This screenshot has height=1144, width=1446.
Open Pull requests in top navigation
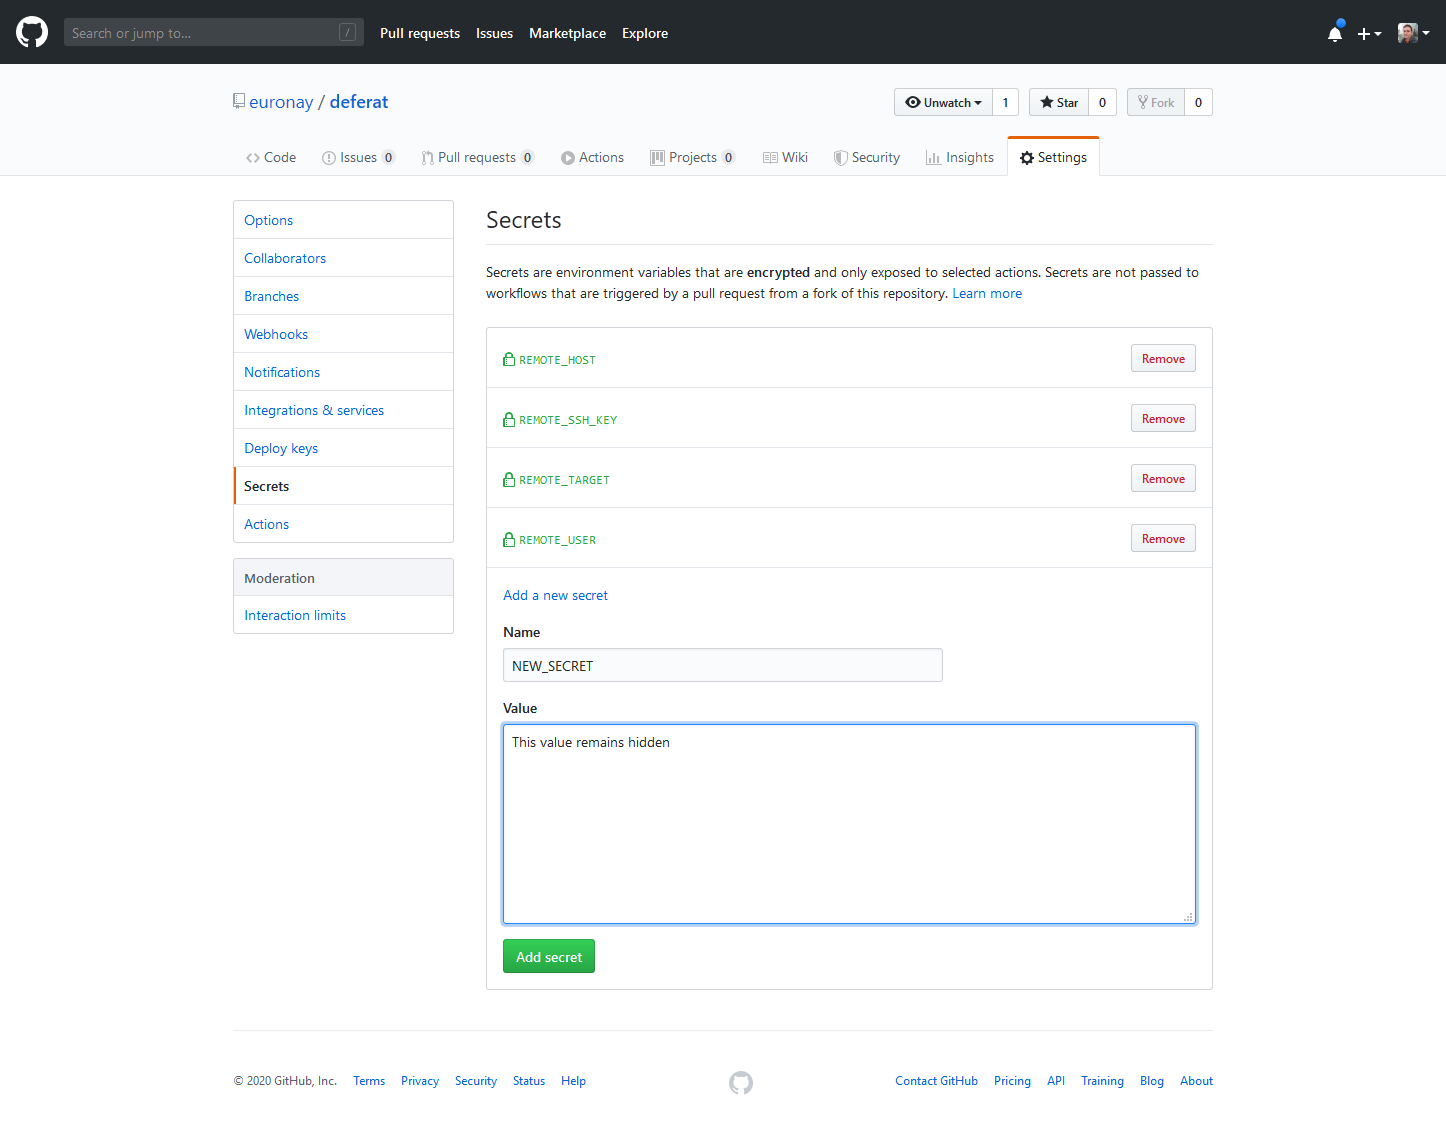(420, 33)
